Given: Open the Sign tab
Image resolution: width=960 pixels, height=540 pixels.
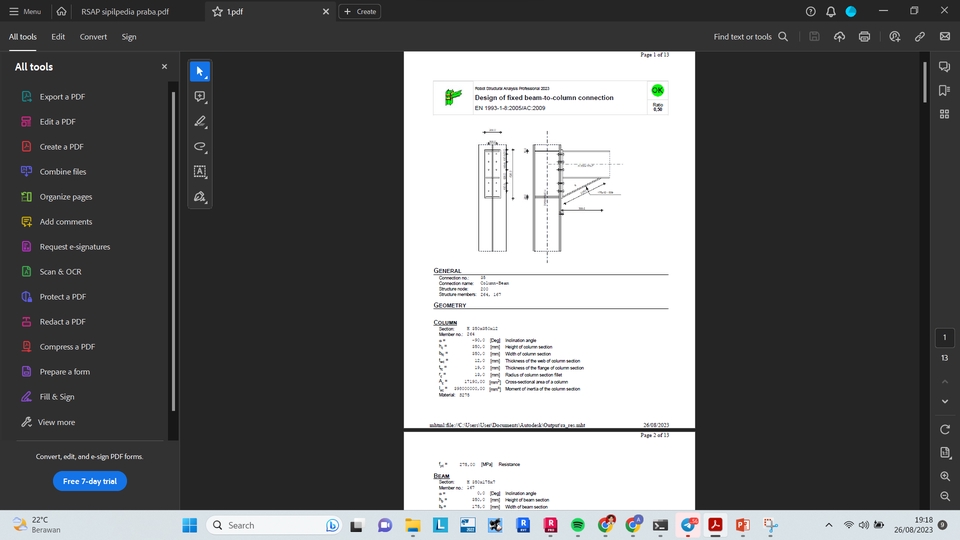Looking at the screenshot, I should (129, 37).
